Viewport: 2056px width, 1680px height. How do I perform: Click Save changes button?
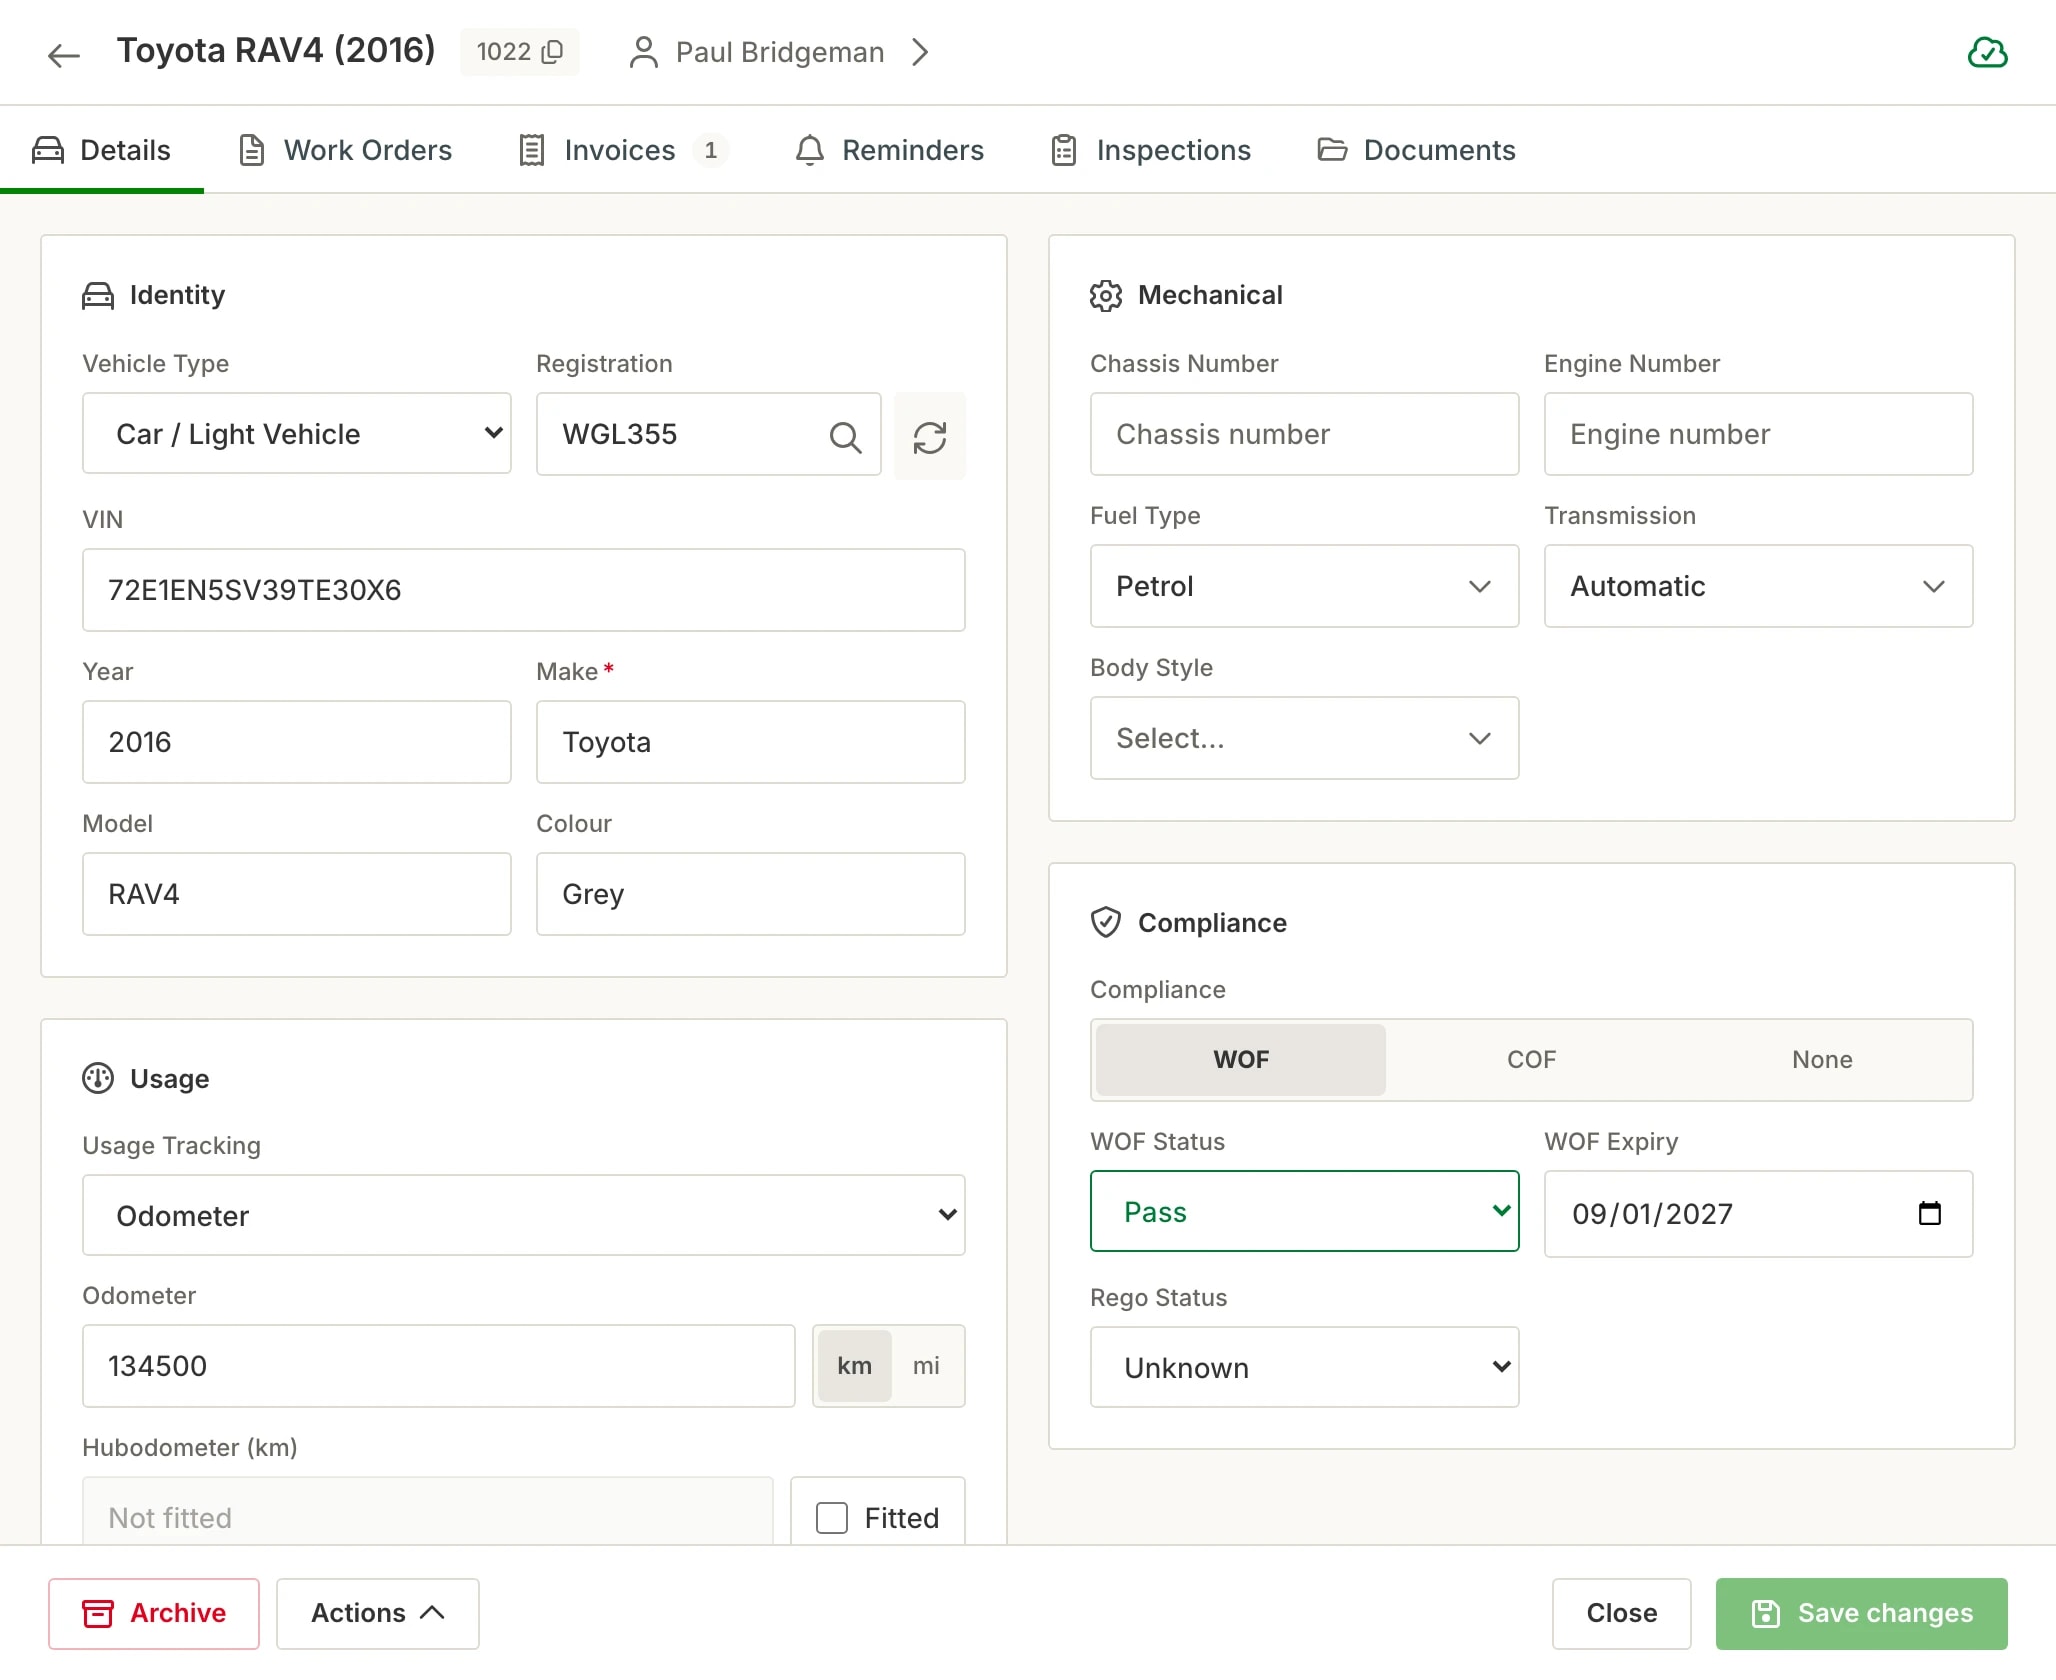[x=1861, y=1613]
